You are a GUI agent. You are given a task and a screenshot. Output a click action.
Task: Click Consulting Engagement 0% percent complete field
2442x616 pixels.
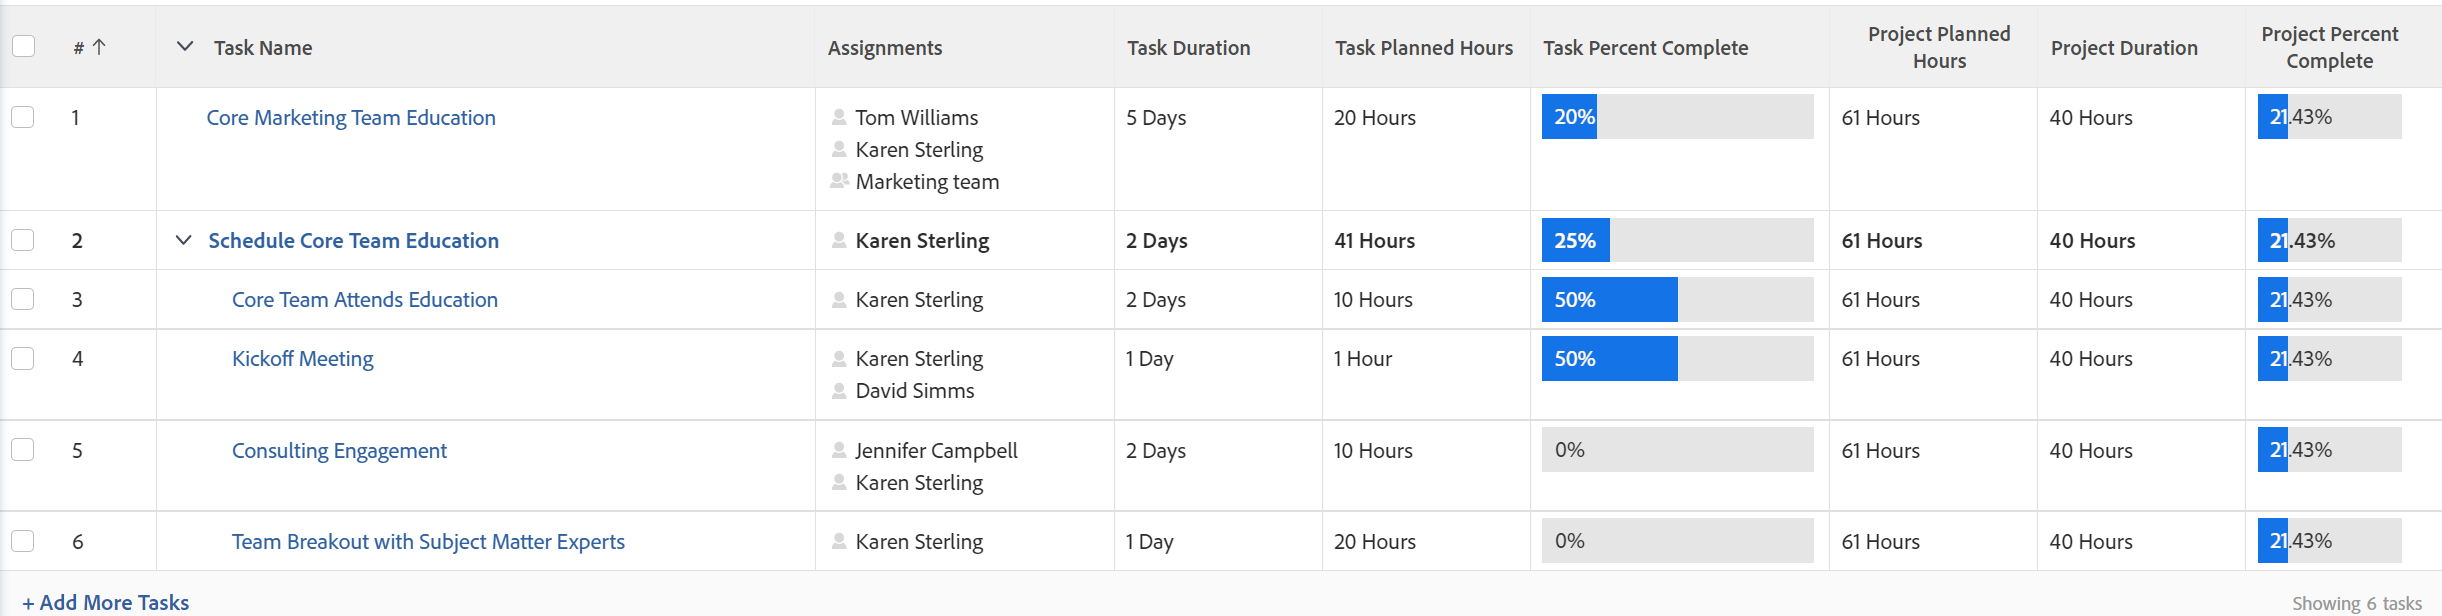(x=1677, y=450)
